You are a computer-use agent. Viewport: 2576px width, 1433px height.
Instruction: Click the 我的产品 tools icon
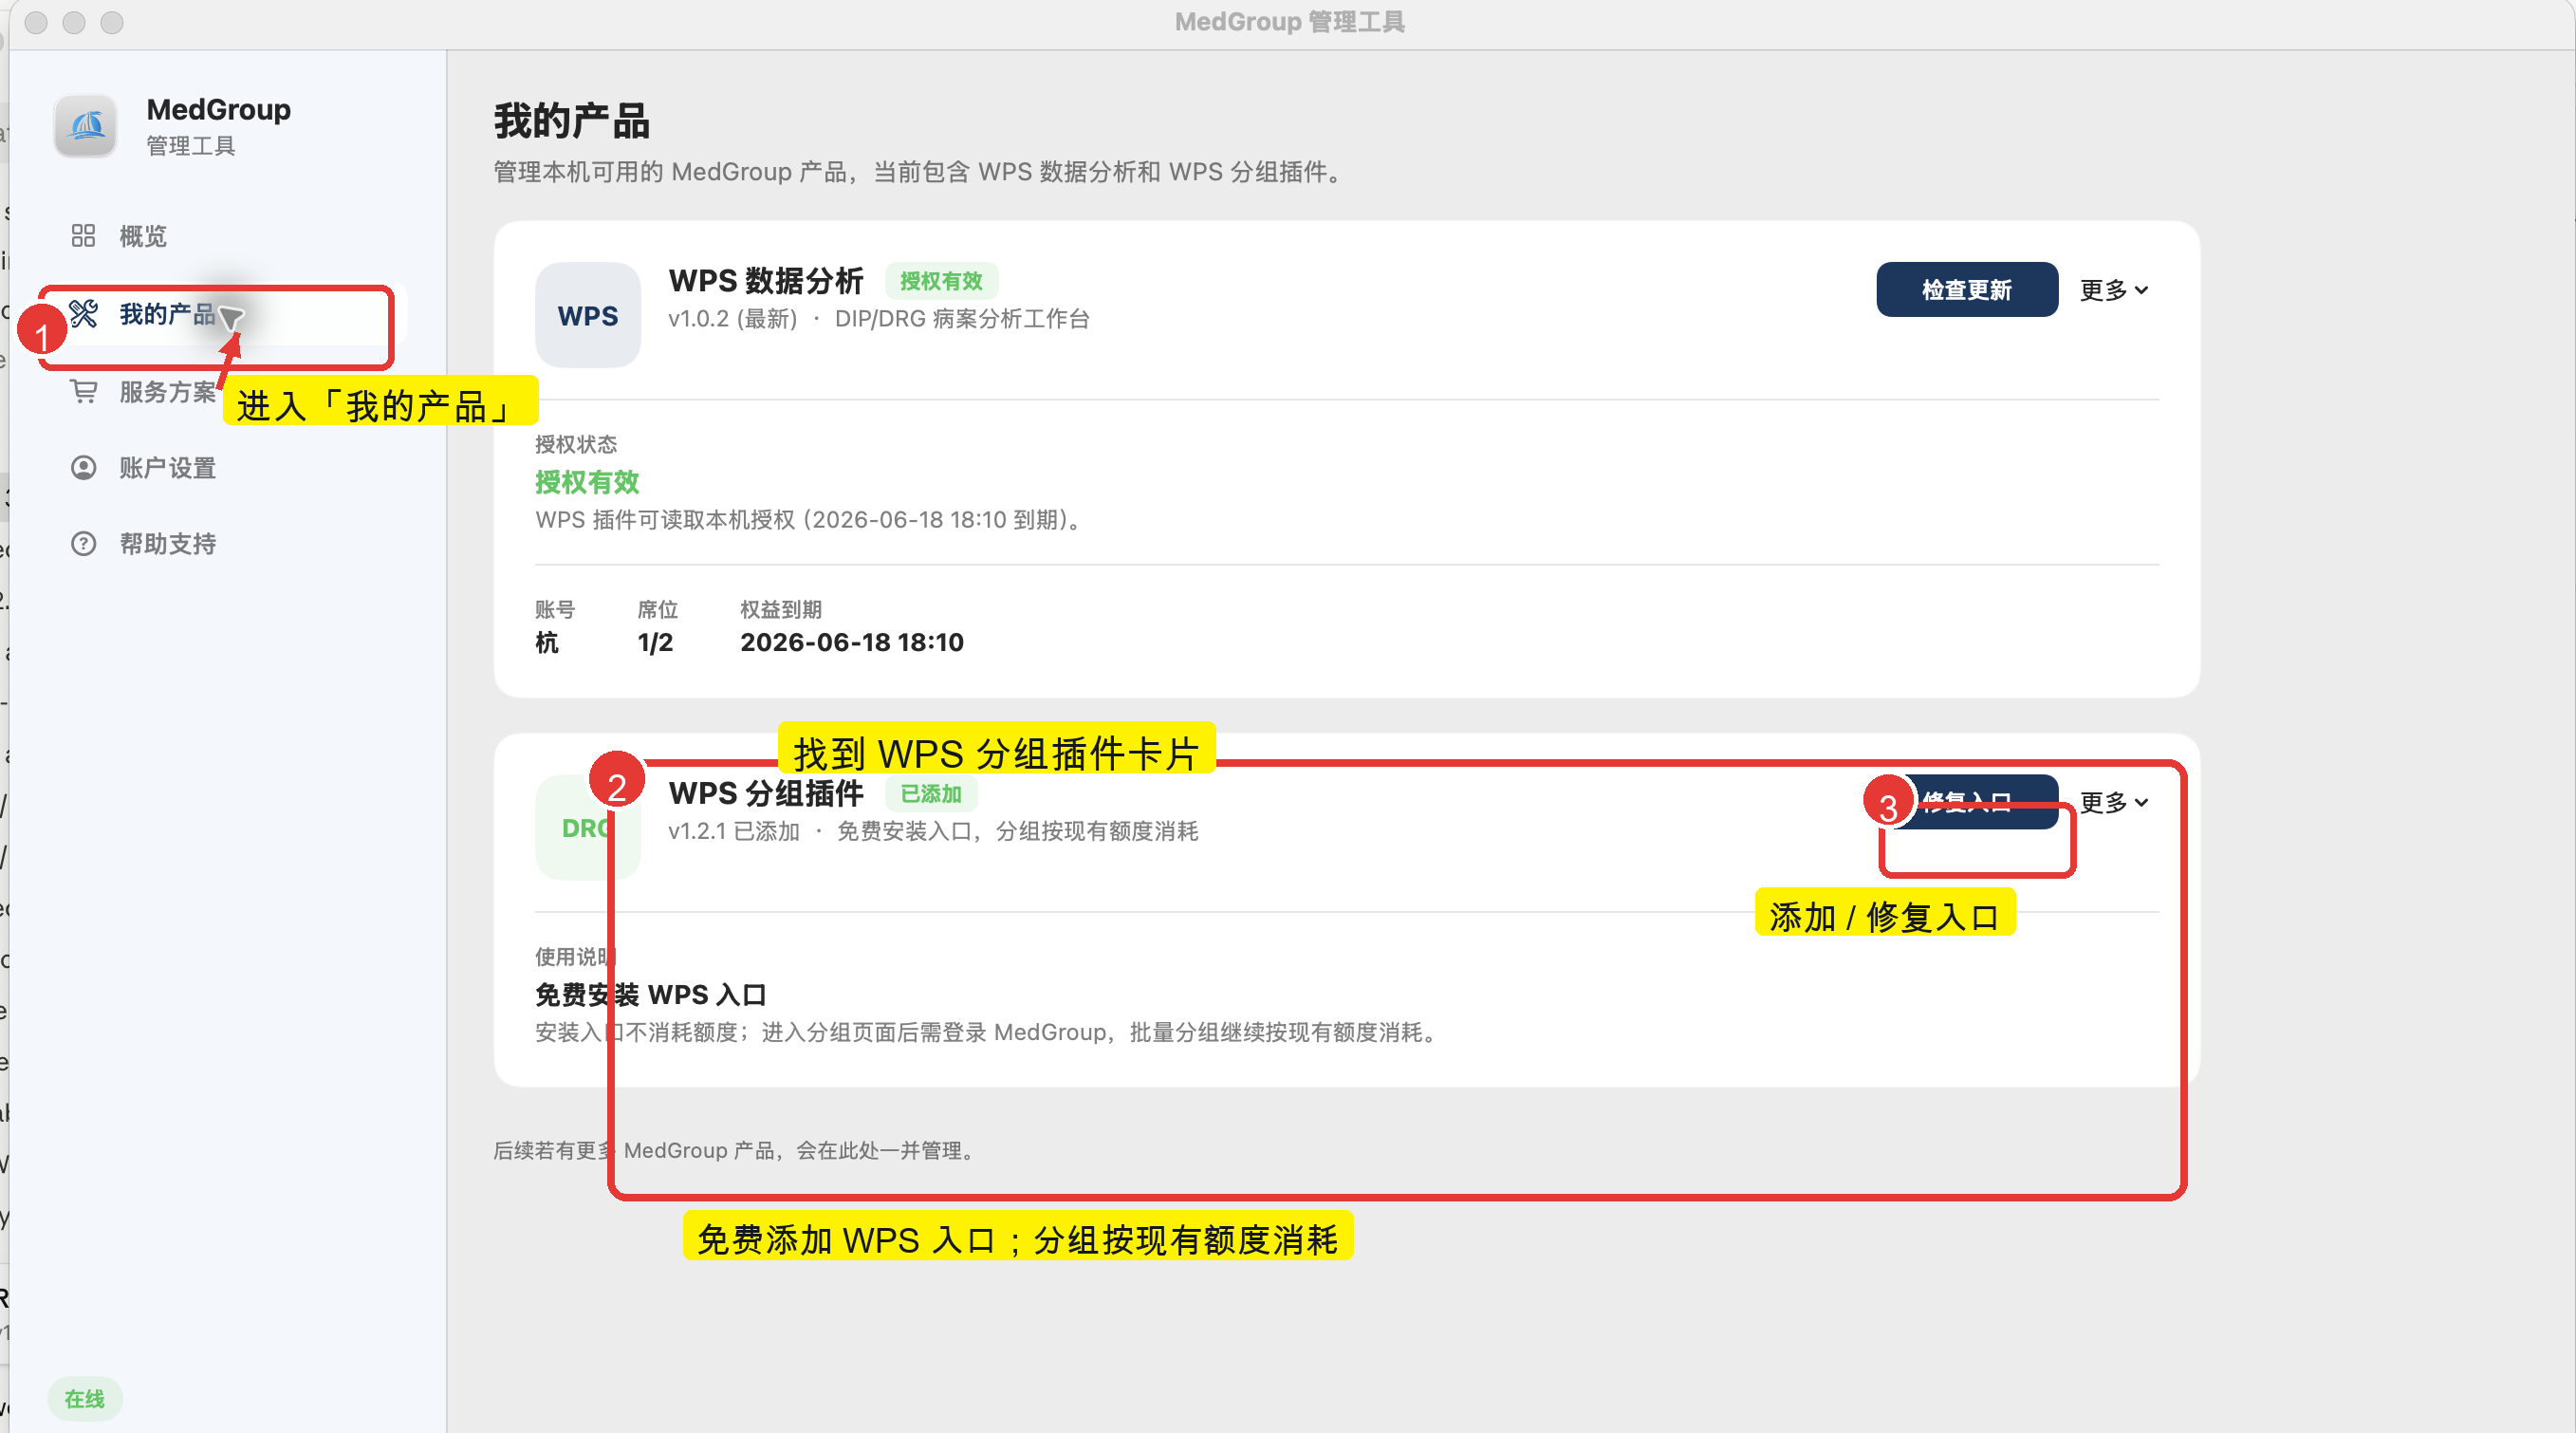coord(84,314)
